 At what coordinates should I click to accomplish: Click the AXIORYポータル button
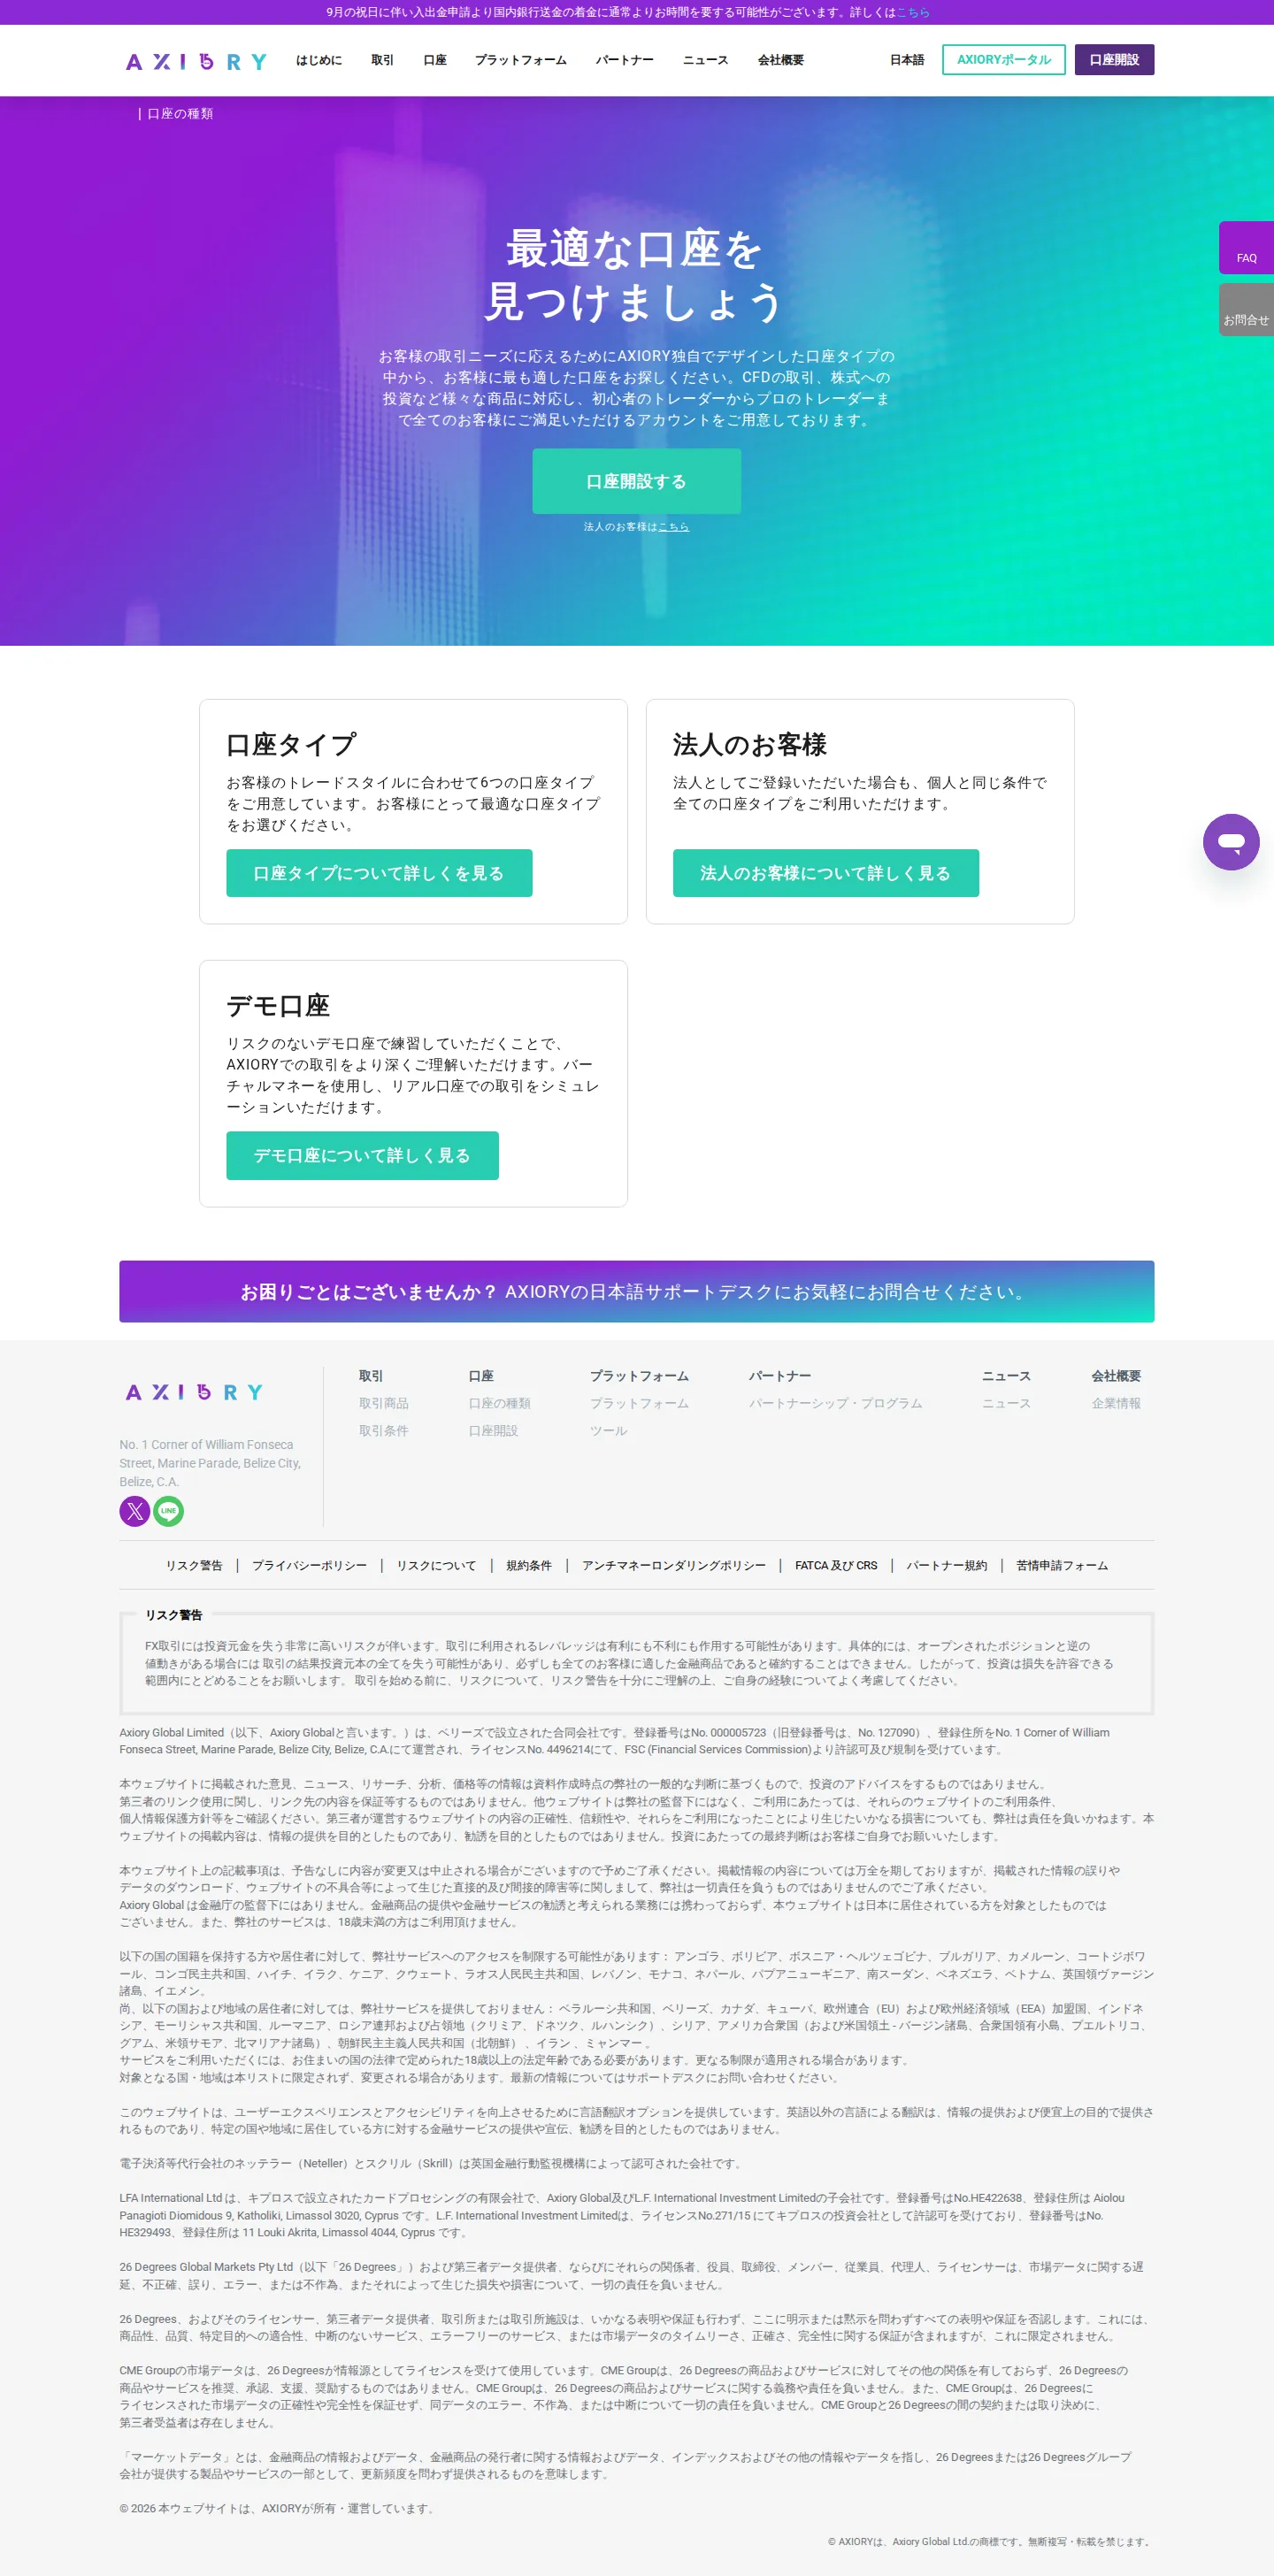click(1004, 60)
